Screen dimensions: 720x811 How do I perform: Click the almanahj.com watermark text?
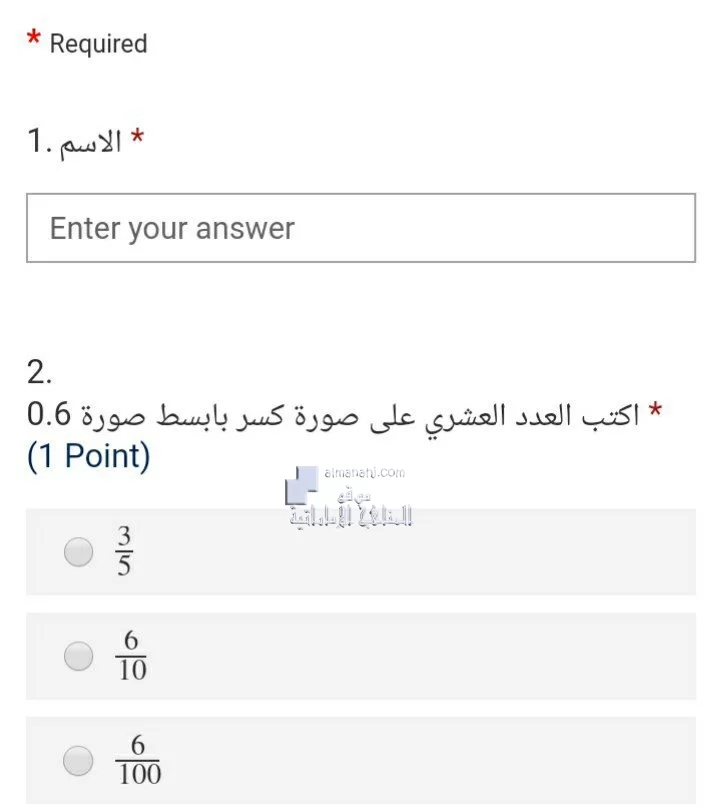(365, 473)
